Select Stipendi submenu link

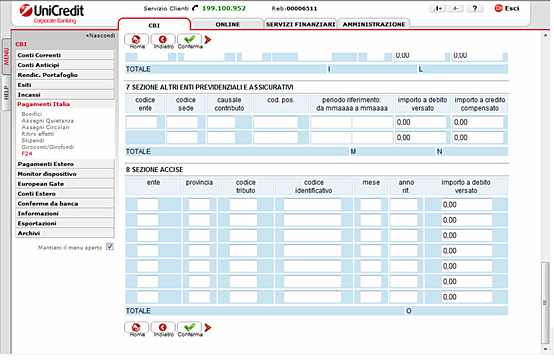[x=33, y=140]
